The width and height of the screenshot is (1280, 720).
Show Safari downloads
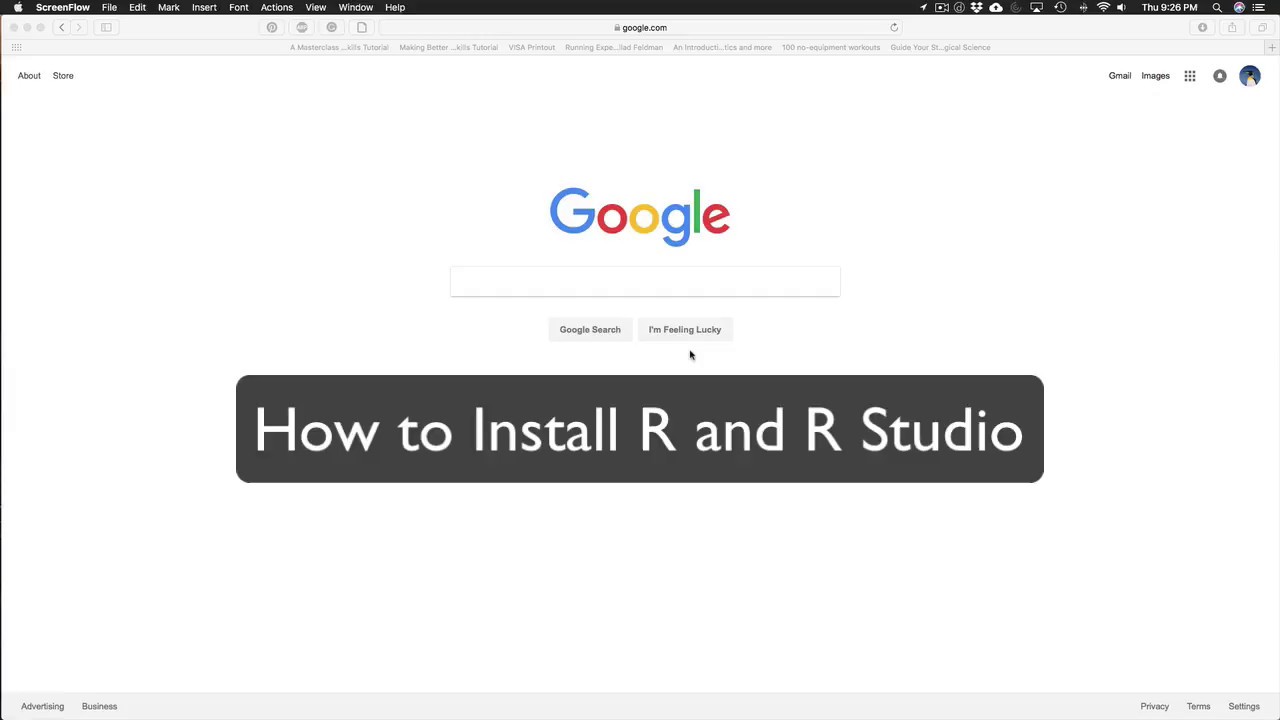pyautogui.click(x=1203, y=28)
